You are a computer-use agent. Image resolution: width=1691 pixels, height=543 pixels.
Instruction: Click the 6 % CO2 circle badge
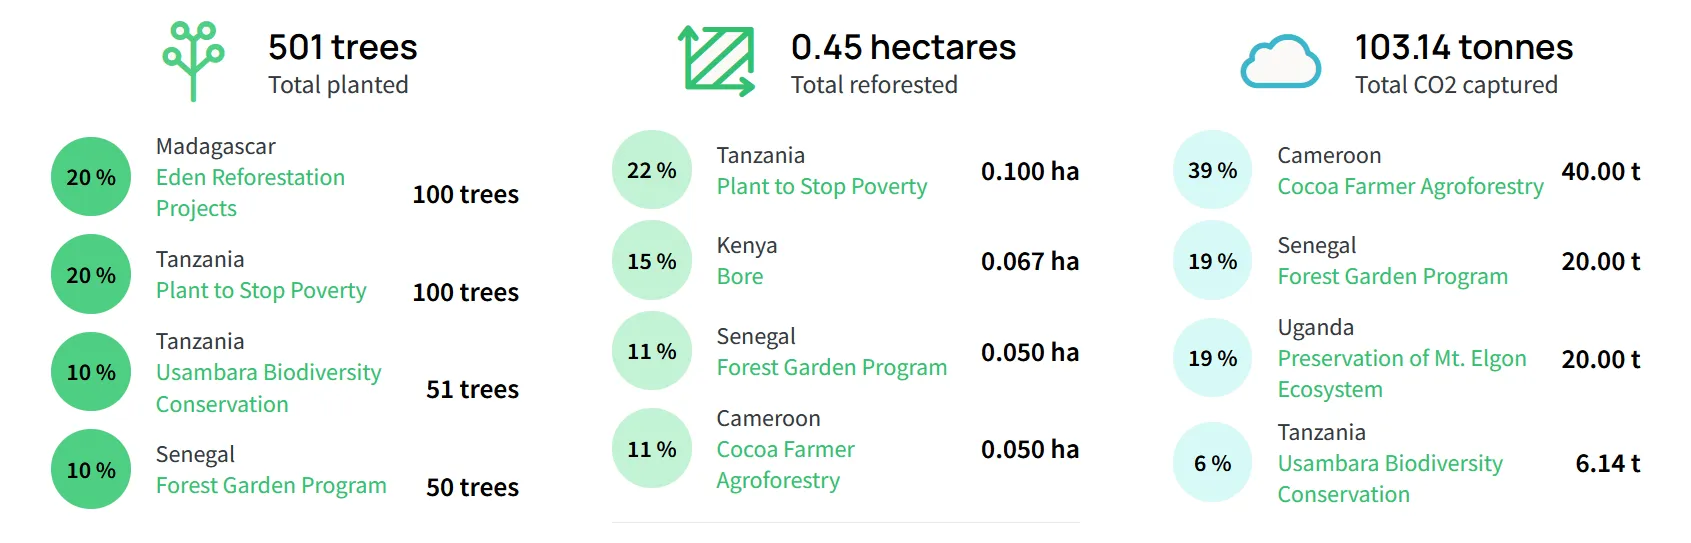tap(1212, 463)
